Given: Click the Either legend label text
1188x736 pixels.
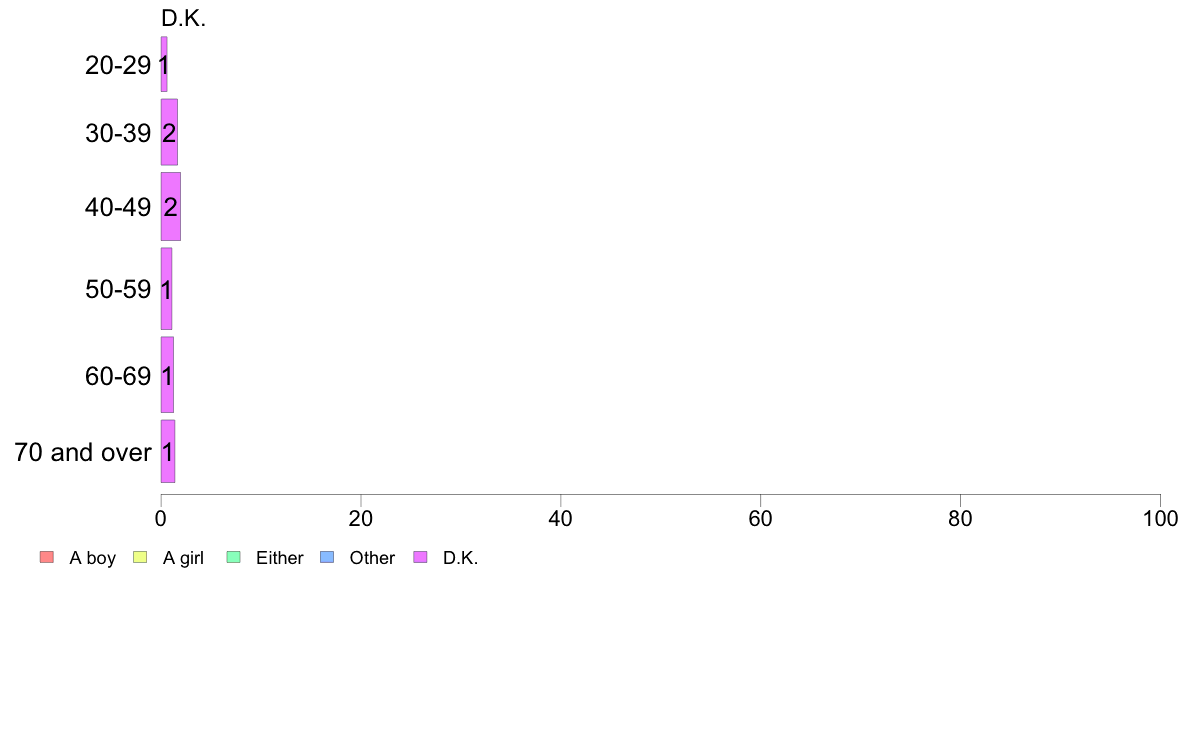Looking at the screenshot, I should click(x=280, y=558).
